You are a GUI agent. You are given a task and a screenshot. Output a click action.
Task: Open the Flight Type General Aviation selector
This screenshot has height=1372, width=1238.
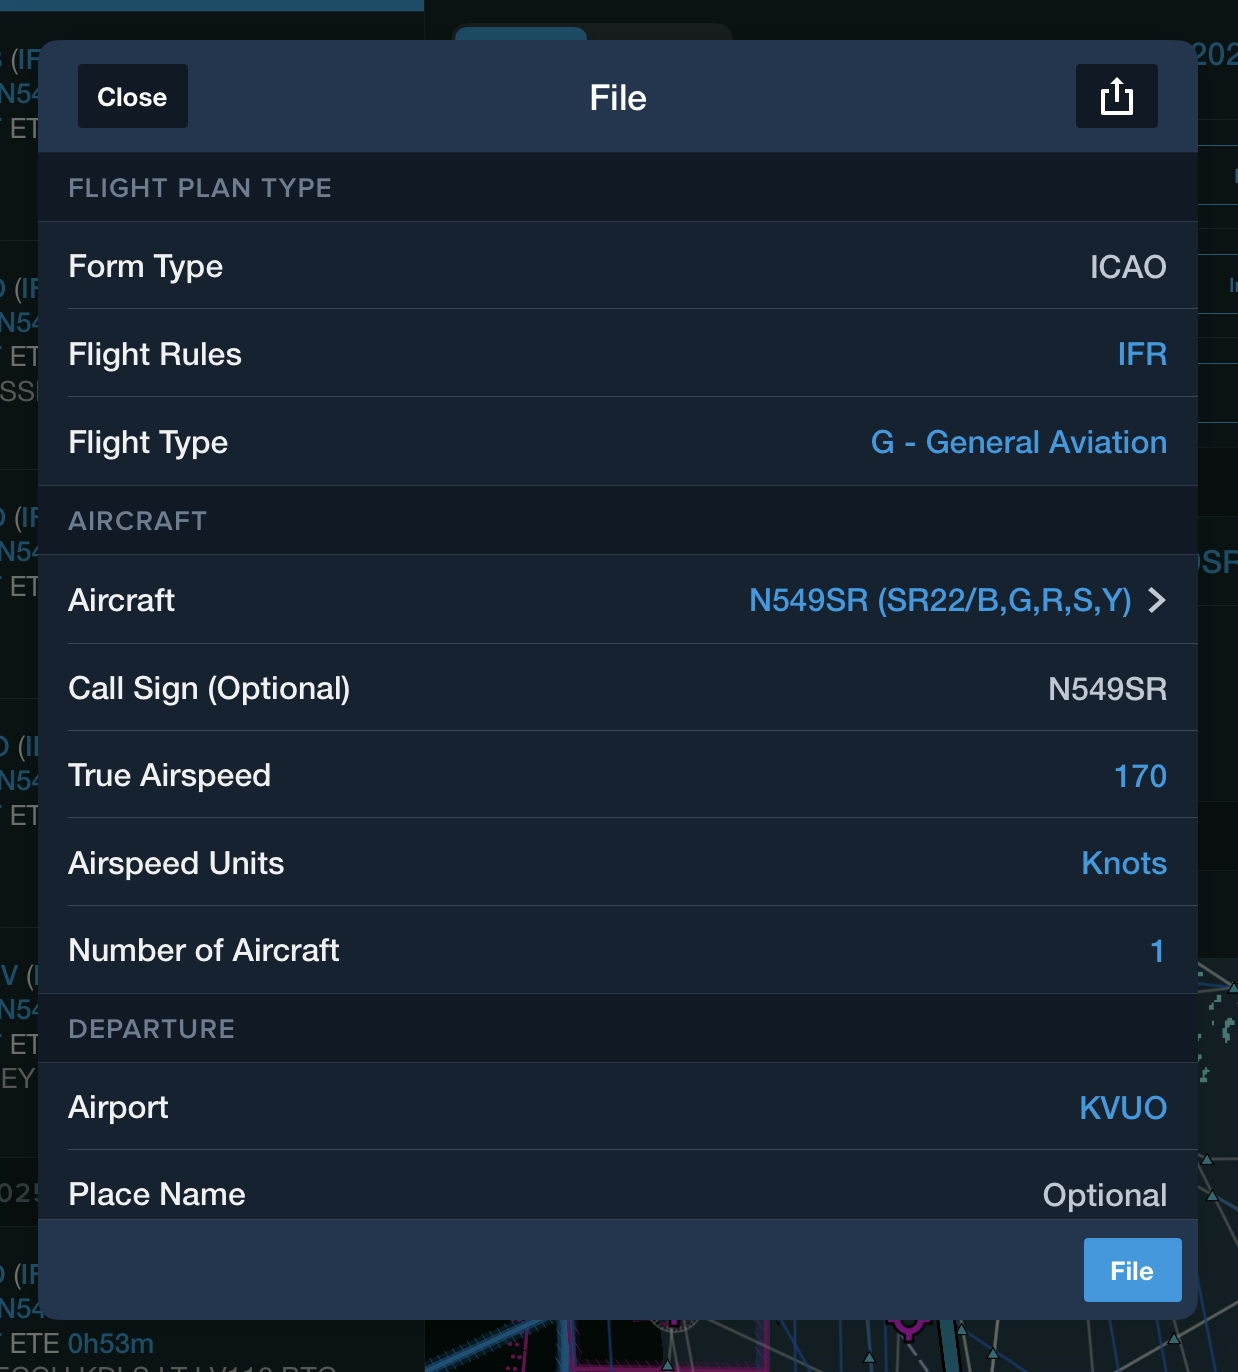(x=1017, y=442)
